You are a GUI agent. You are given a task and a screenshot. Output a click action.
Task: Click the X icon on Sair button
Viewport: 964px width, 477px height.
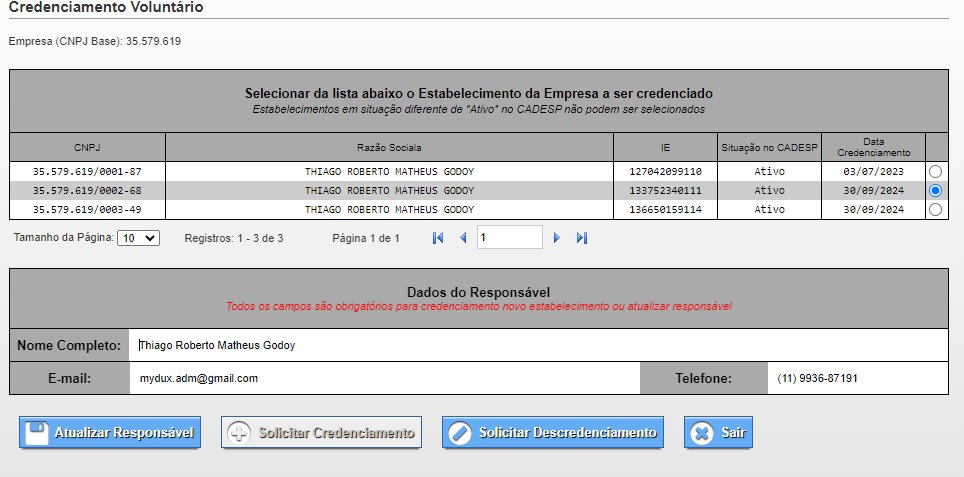tap(702, 433)
